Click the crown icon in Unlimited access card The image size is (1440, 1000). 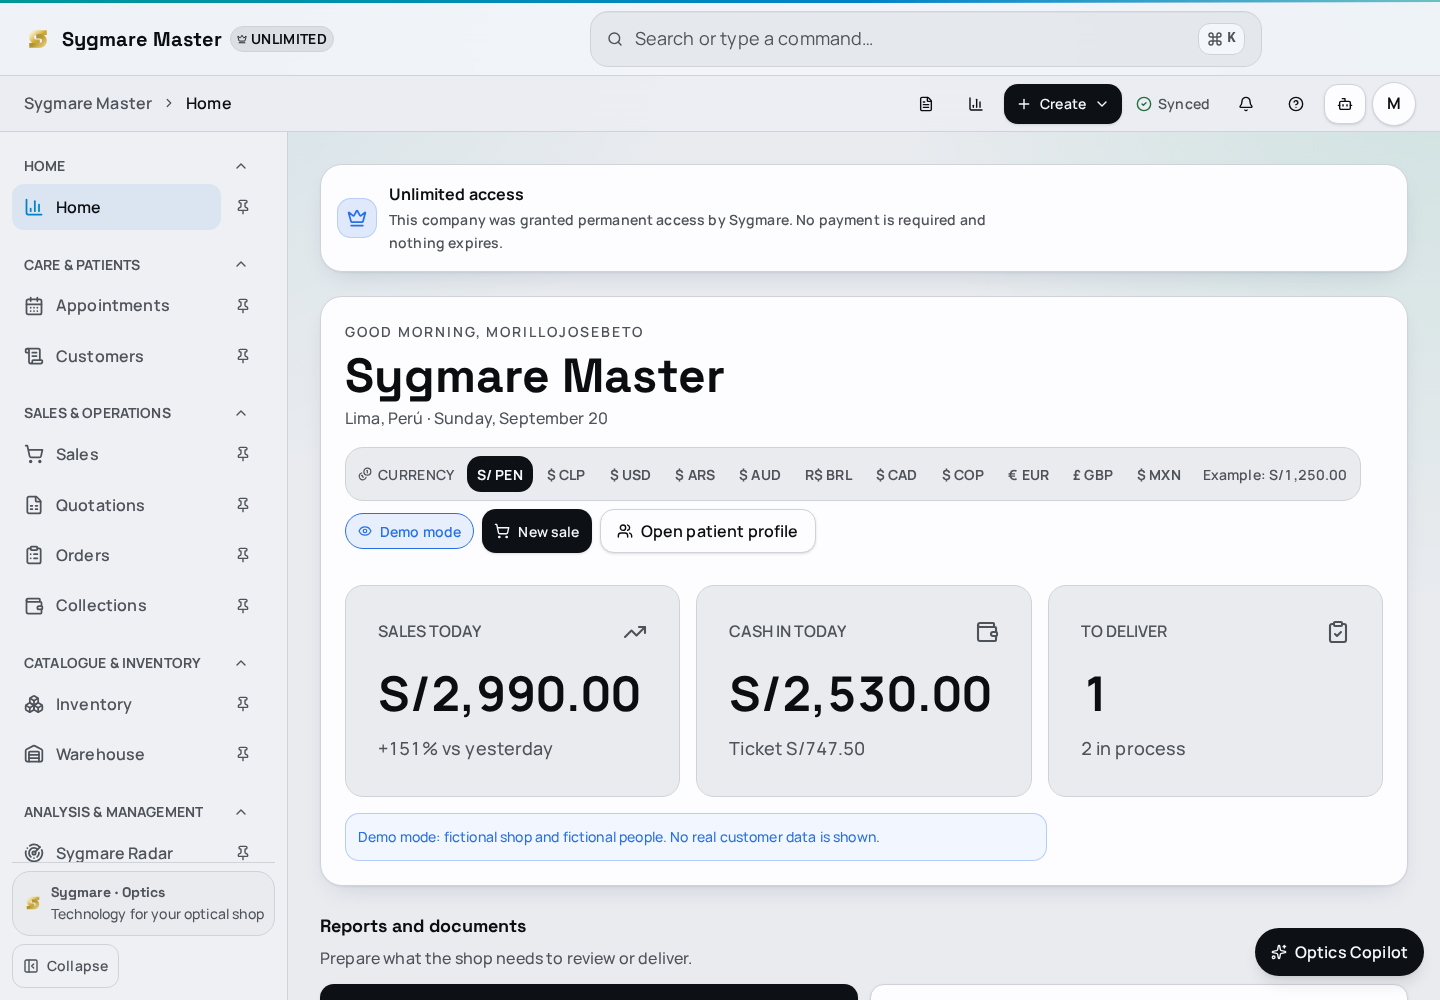click(x=357, y=218)
